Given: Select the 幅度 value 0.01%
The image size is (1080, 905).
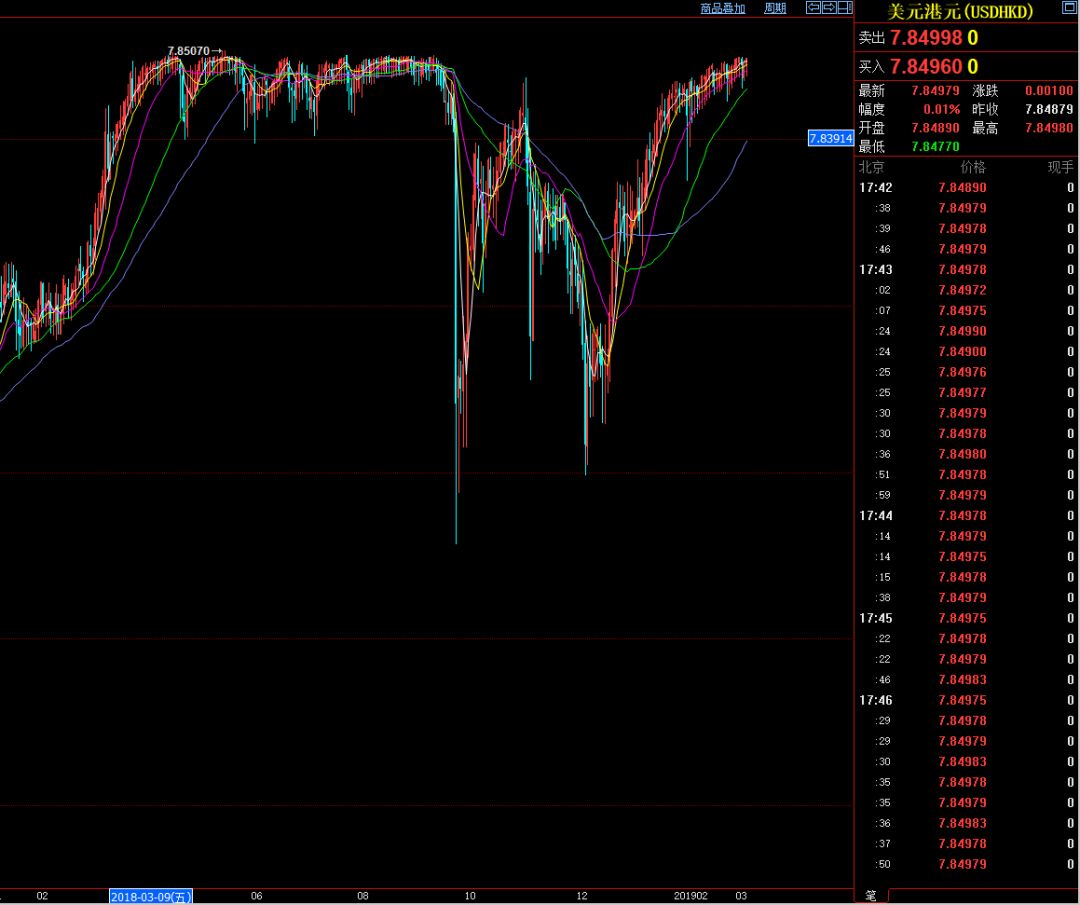Looking at the screenshot, I should click(942, 109).
